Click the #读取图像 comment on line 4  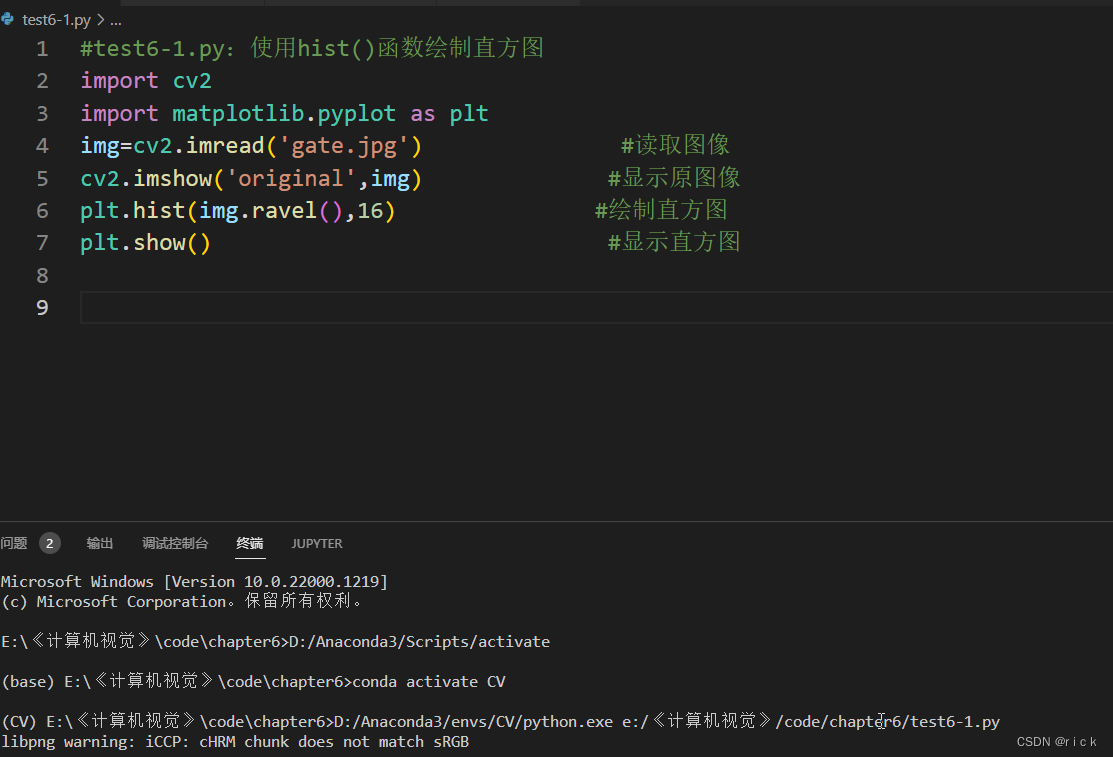(675, 145)
